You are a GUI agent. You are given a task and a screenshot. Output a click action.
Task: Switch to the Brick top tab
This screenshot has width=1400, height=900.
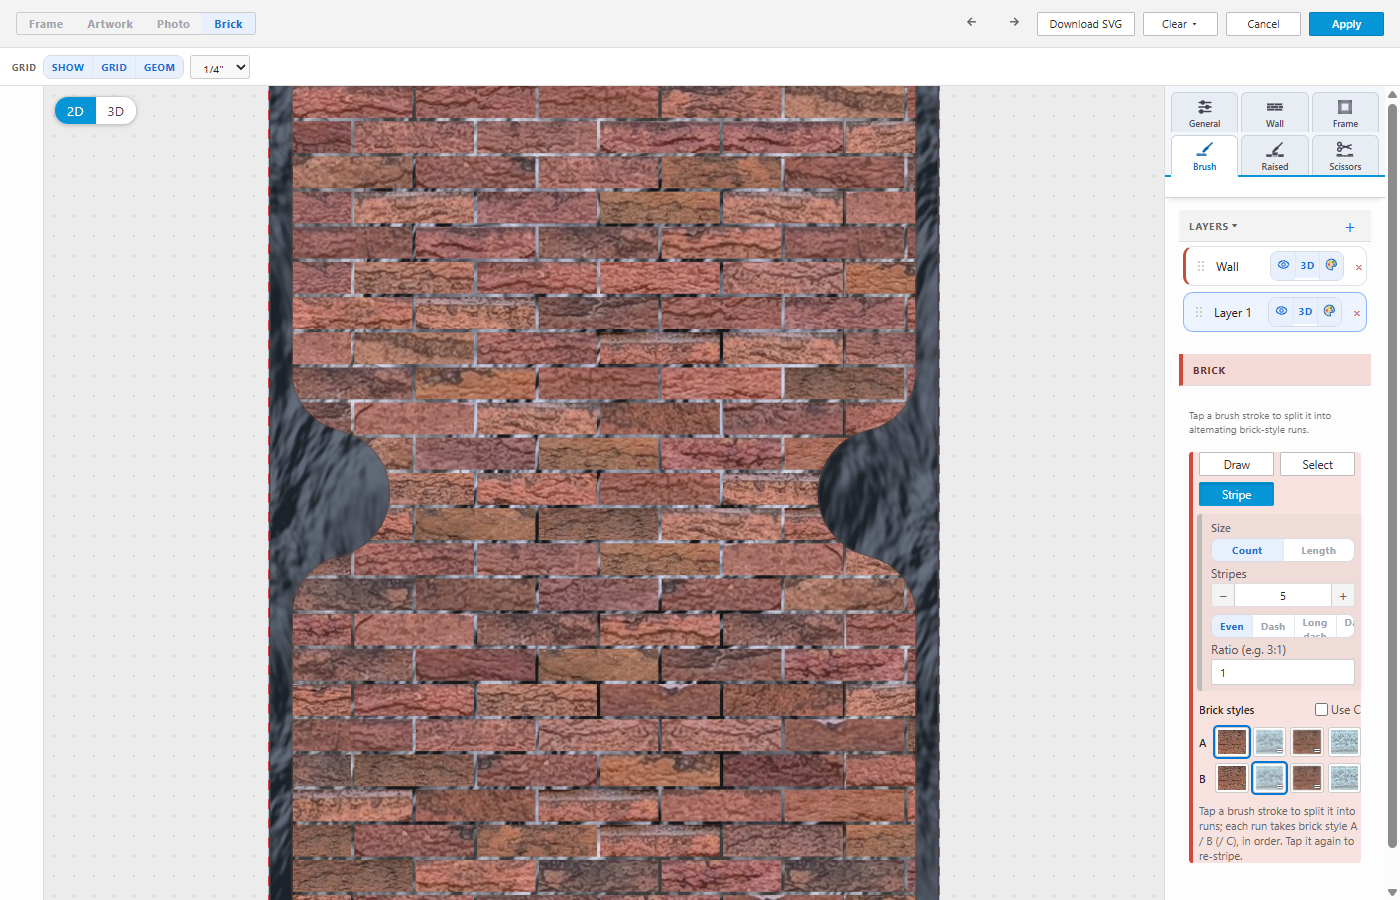(228, 24)
